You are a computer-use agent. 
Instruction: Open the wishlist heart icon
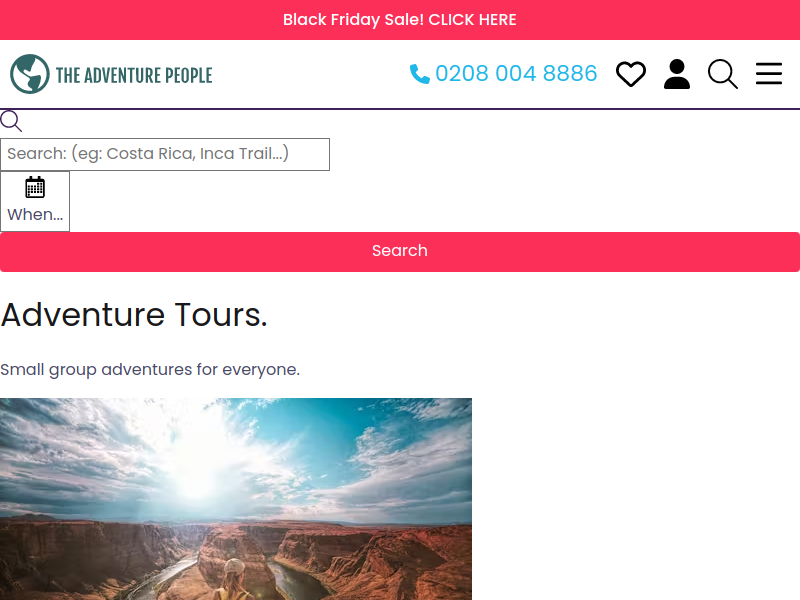631,74
